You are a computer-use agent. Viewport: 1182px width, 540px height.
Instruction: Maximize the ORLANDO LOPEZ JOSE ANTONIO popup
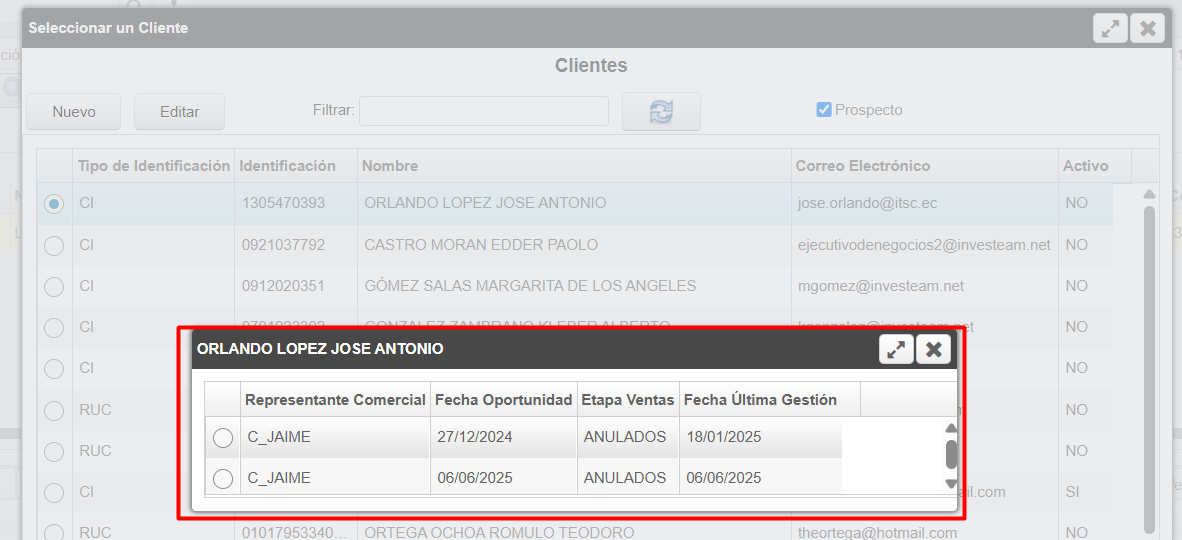896,349
